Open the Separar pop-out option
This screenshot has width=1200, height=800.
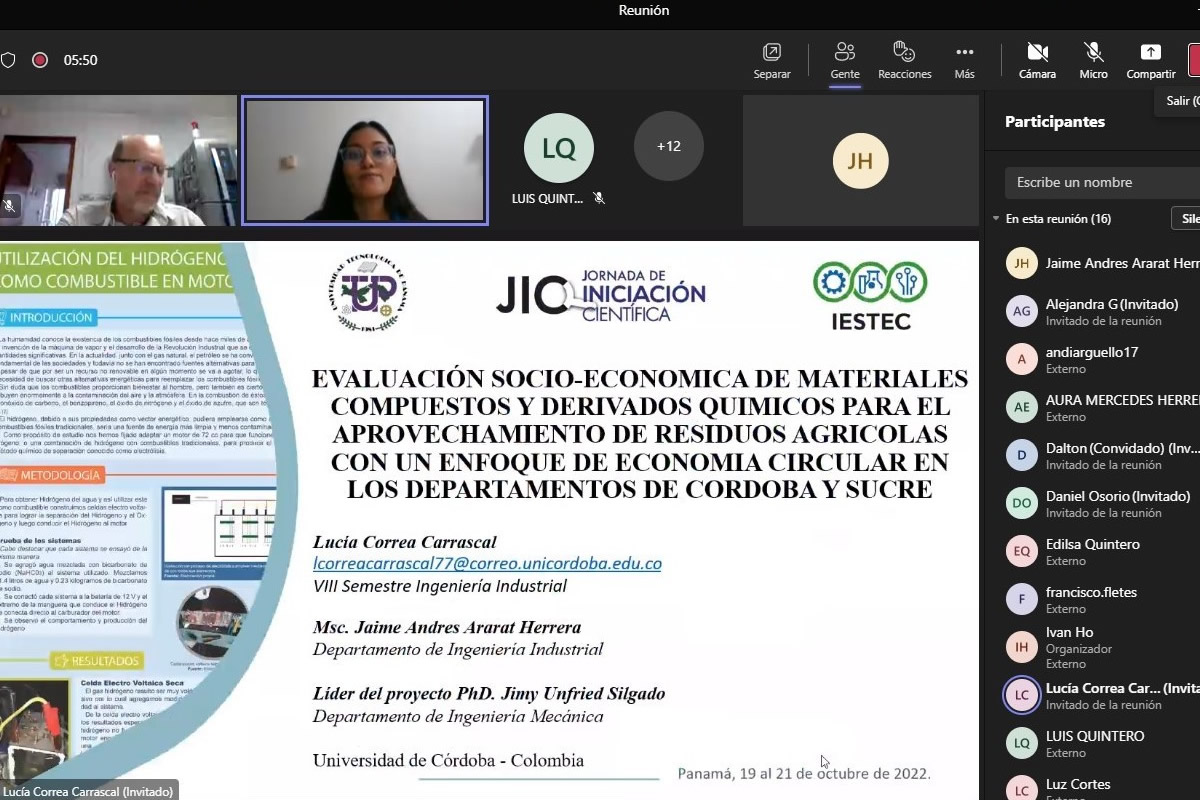(772, 61)
